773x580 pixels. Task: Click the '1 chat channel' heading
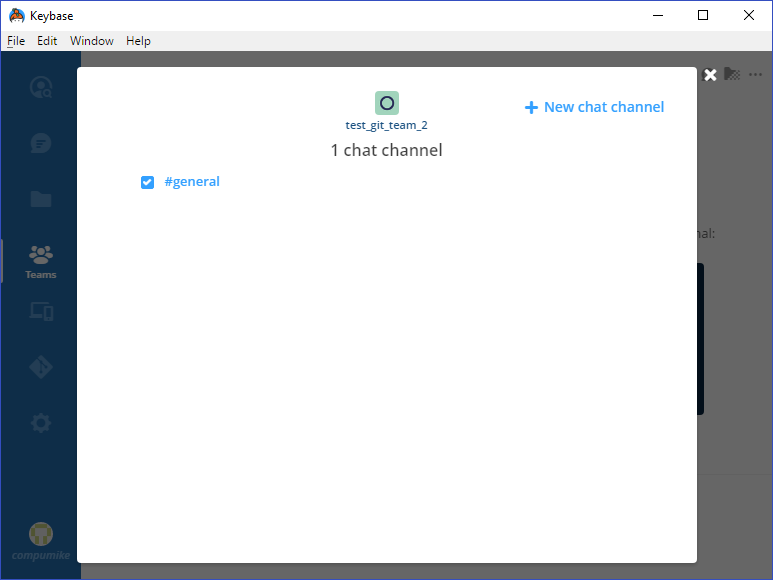tap(386, 150)
